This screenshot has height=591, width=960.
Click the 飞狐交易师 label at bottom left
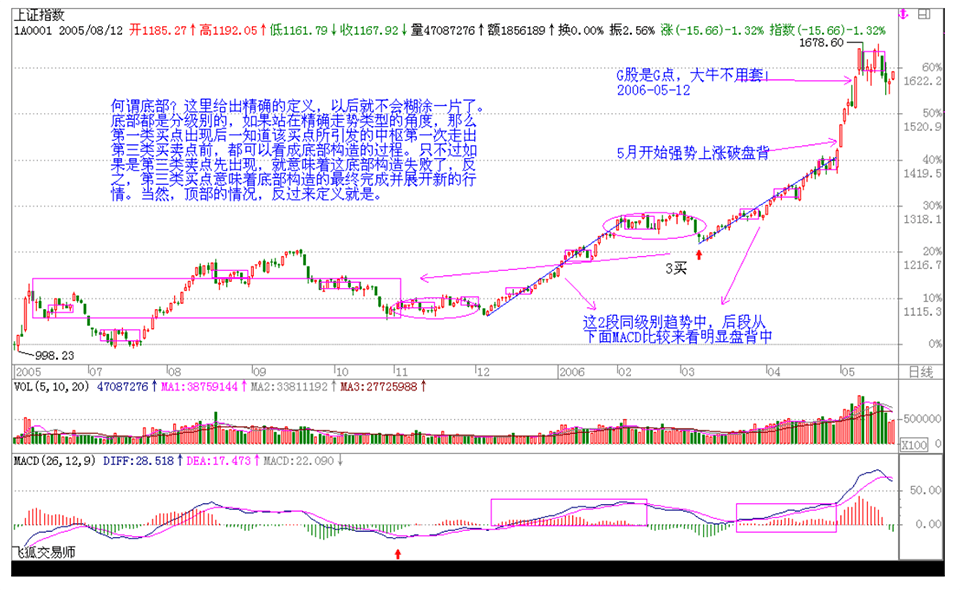tap(43, 552)
